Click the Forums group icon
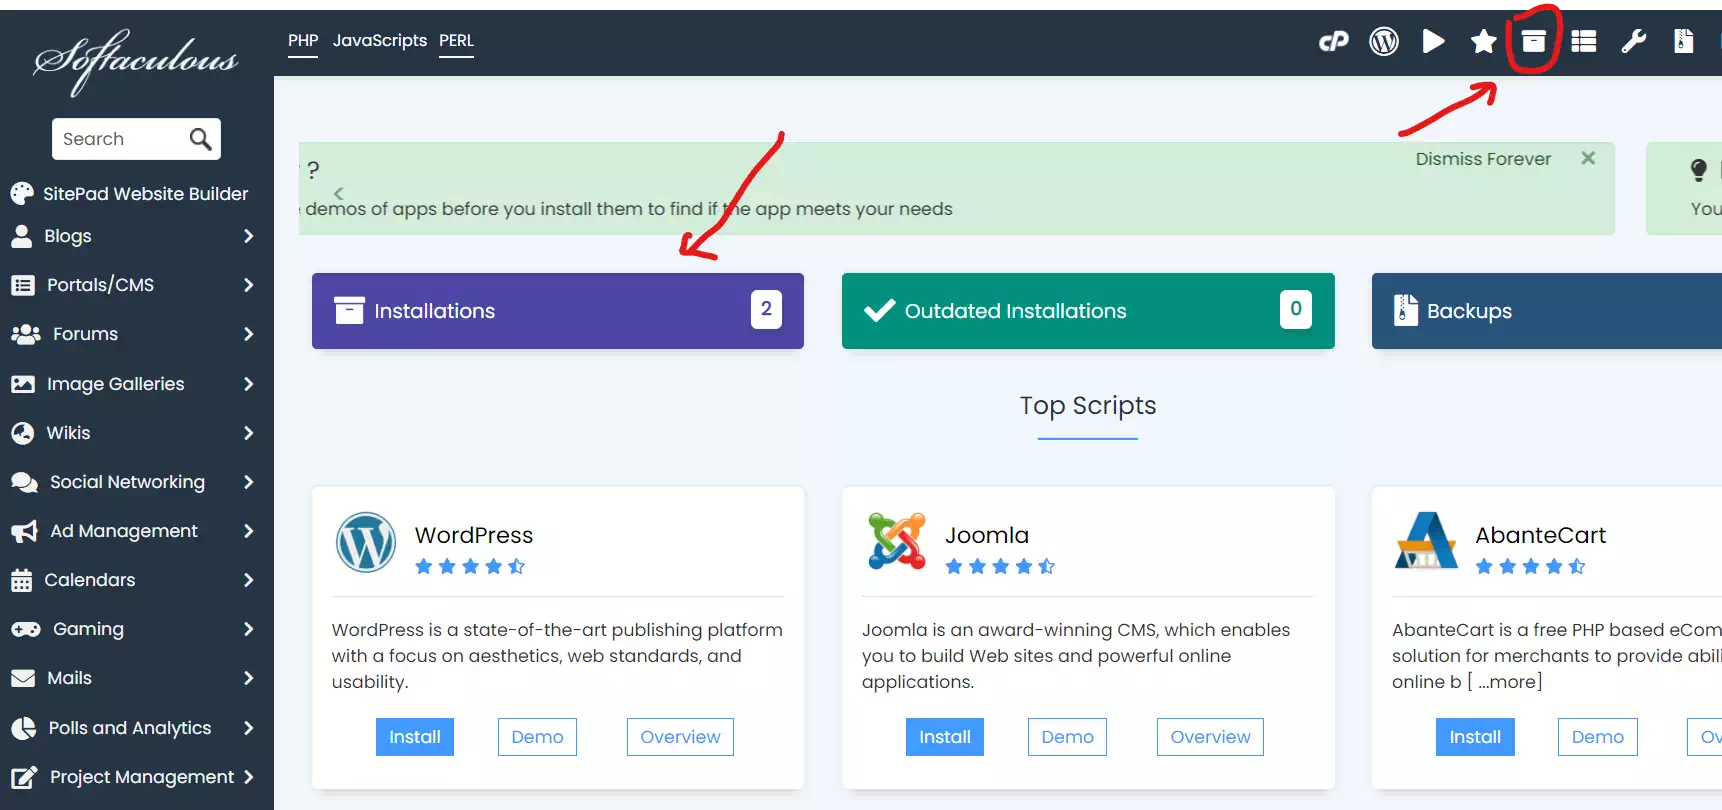1722x810 pixels. 25,334
